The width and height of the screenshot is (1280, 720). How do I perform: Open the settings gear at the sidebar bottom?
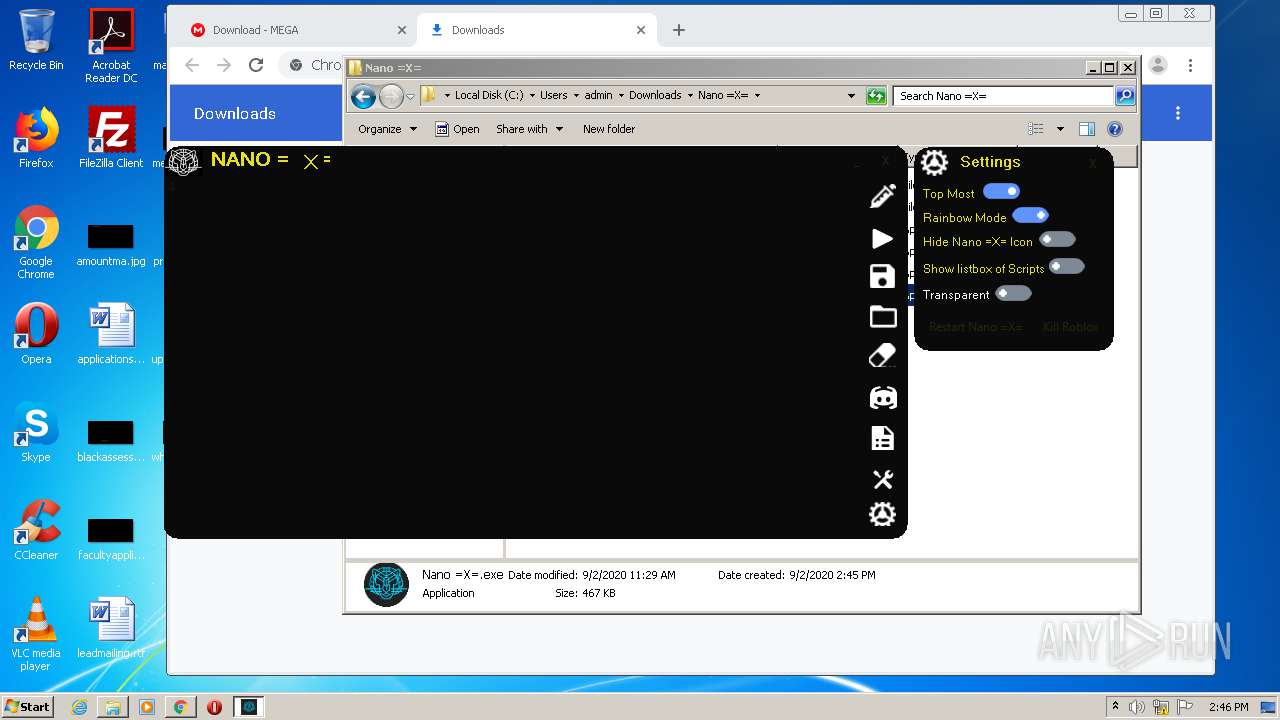[882, 514]
